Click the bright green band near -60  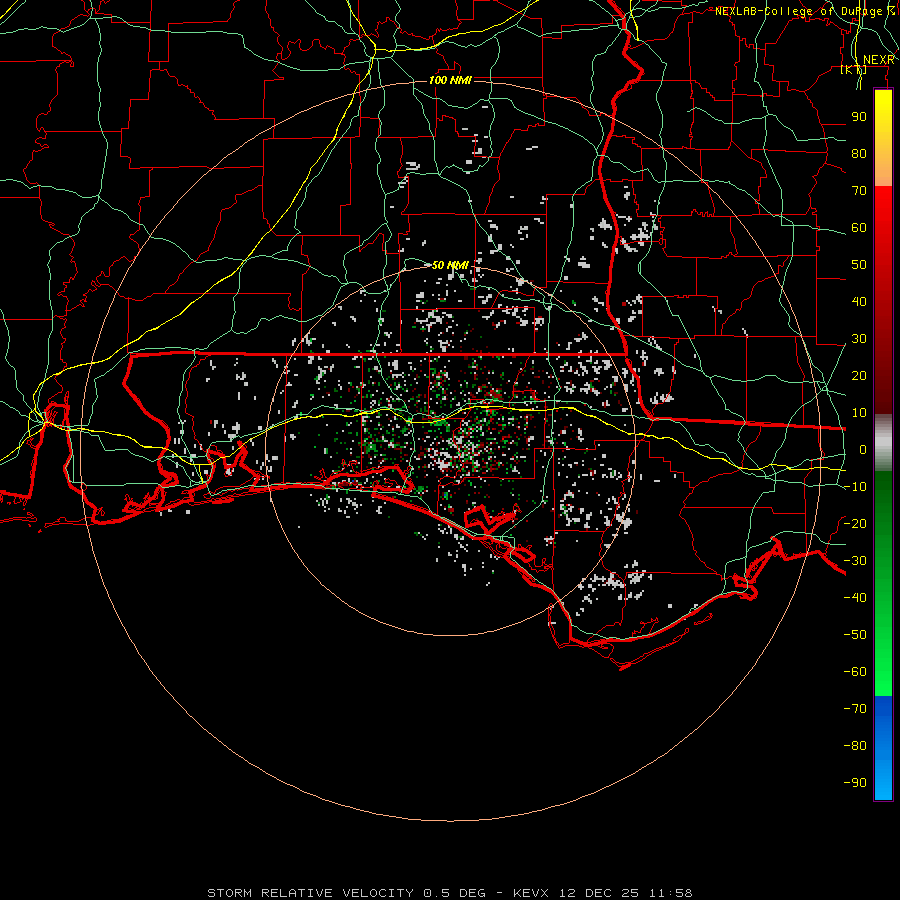coord(883,677)
